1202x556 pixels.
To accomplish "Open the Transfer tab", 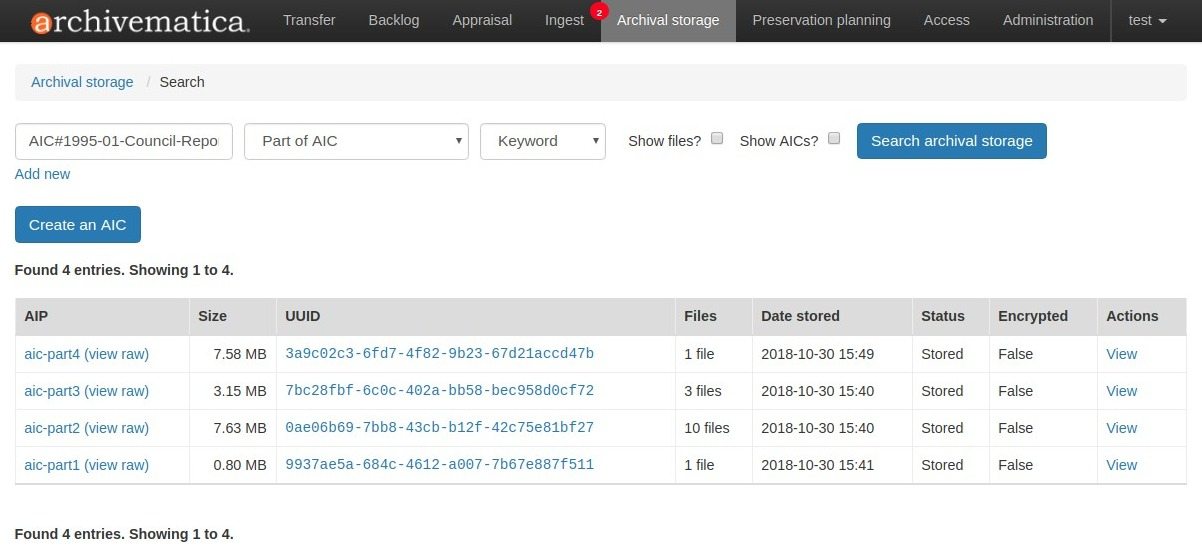I will 309,20.
